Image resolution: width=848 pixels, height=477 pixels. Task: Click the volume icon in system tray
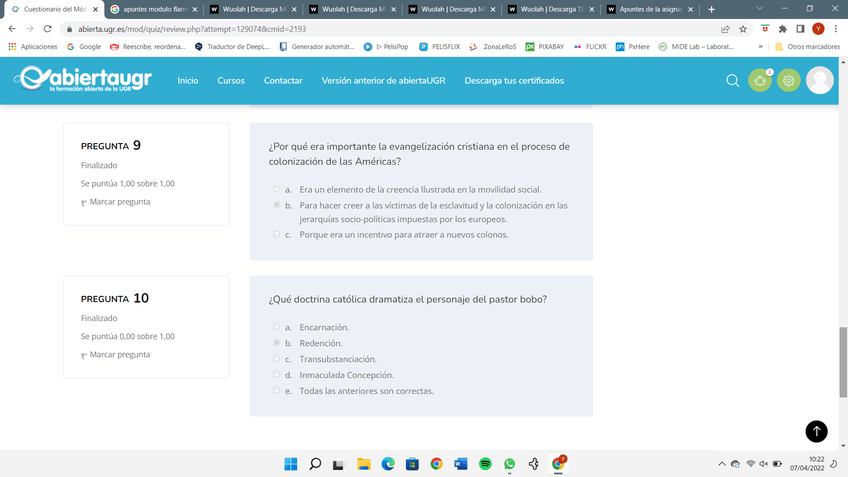coord(763,464)
